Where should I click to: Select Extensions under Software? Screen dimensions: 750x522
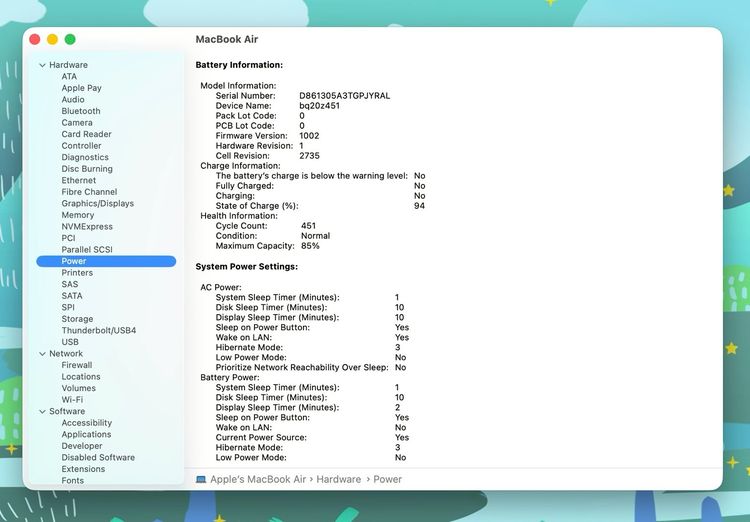(x=83, y=469)
